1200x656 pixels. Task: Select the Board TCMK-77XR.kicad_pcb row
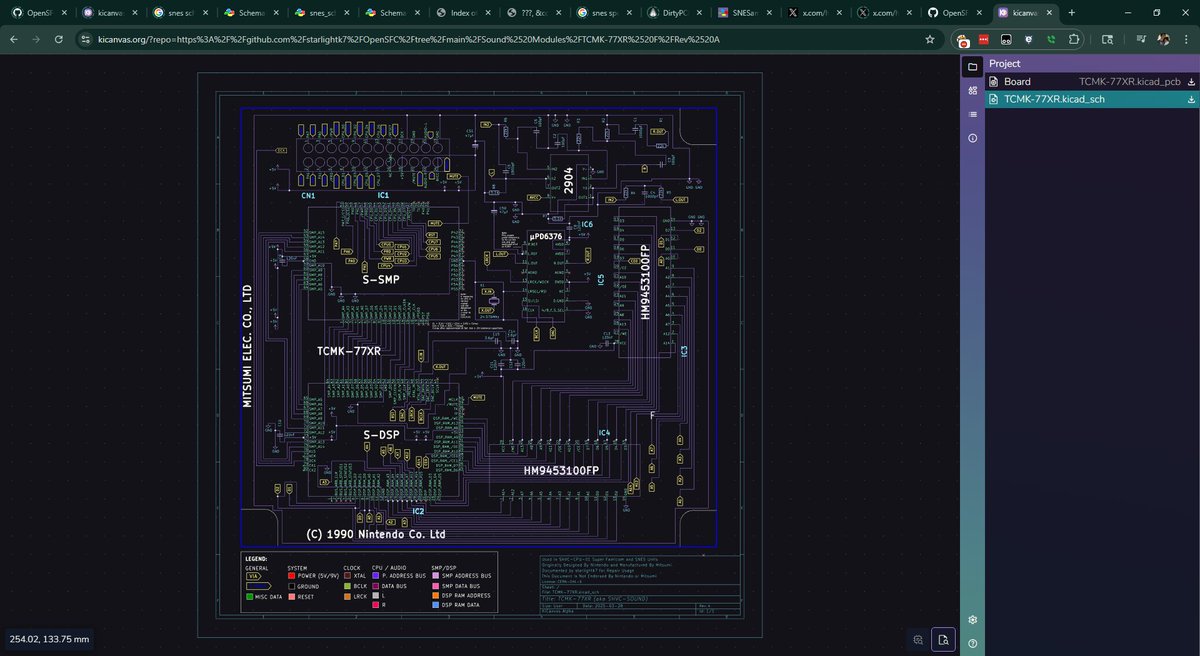(x=1092, y=82)
